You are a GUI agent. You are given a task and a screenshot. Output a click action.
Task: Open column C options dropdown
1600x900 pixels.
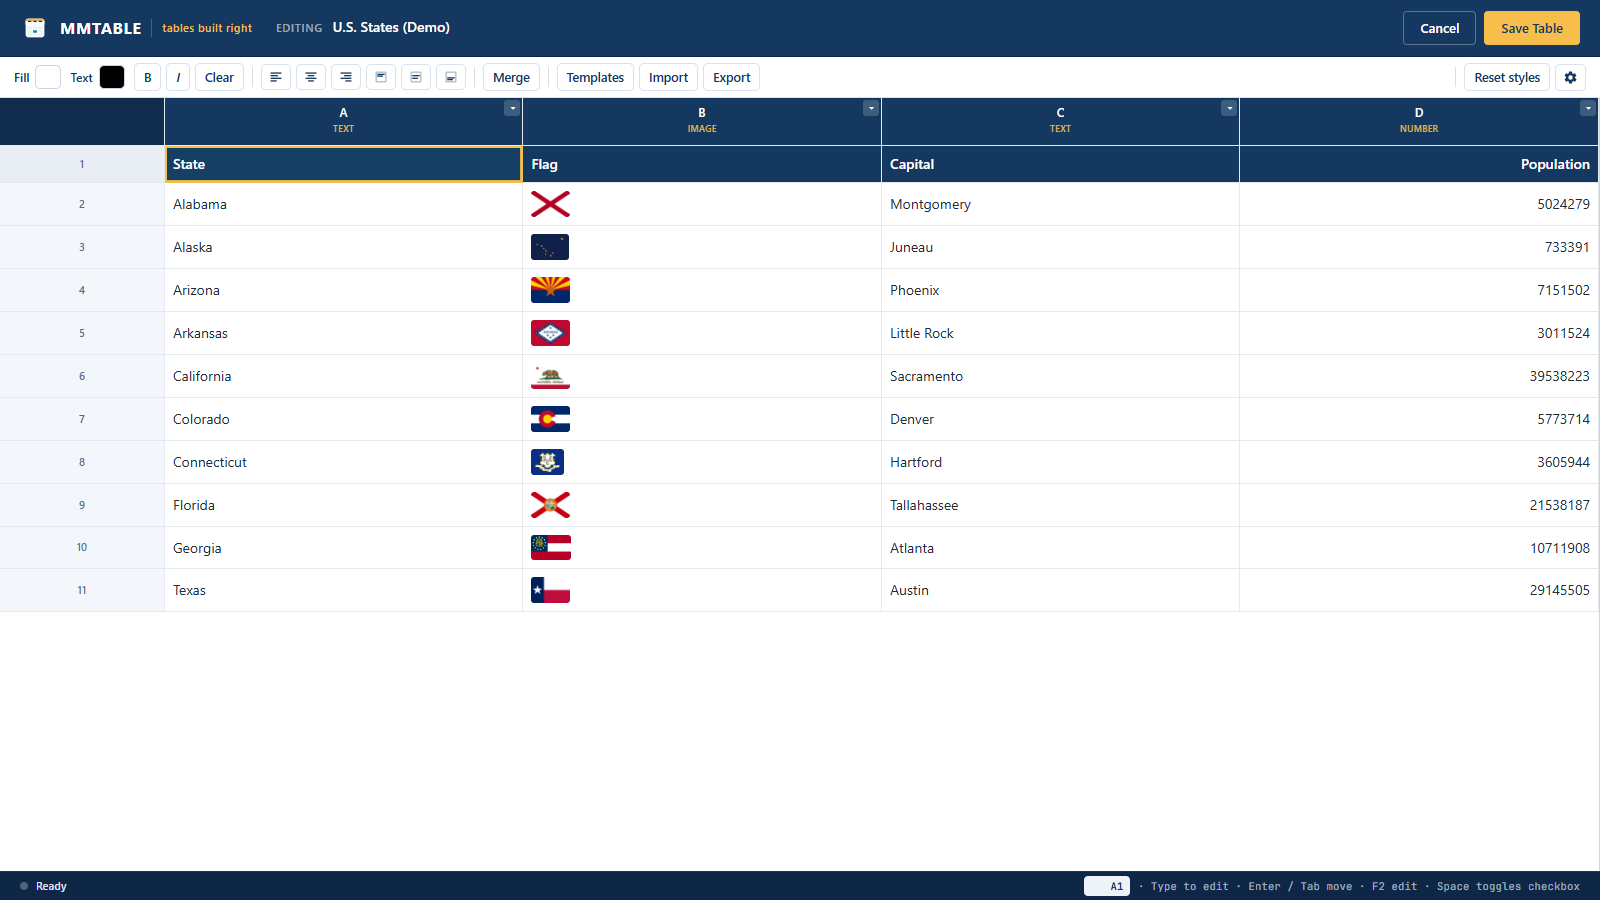click(1229, 108)
